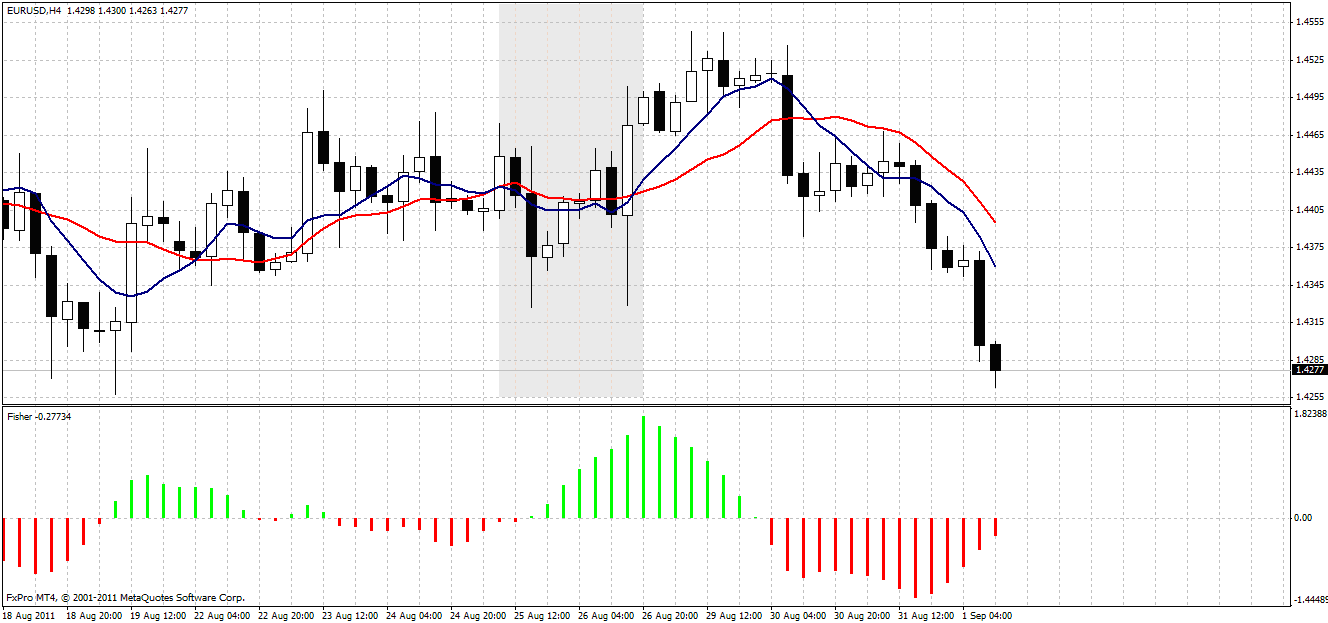1328x623 pixels.
Task: Select the 1.4555 price axis label
Action: coord(1309,21)
